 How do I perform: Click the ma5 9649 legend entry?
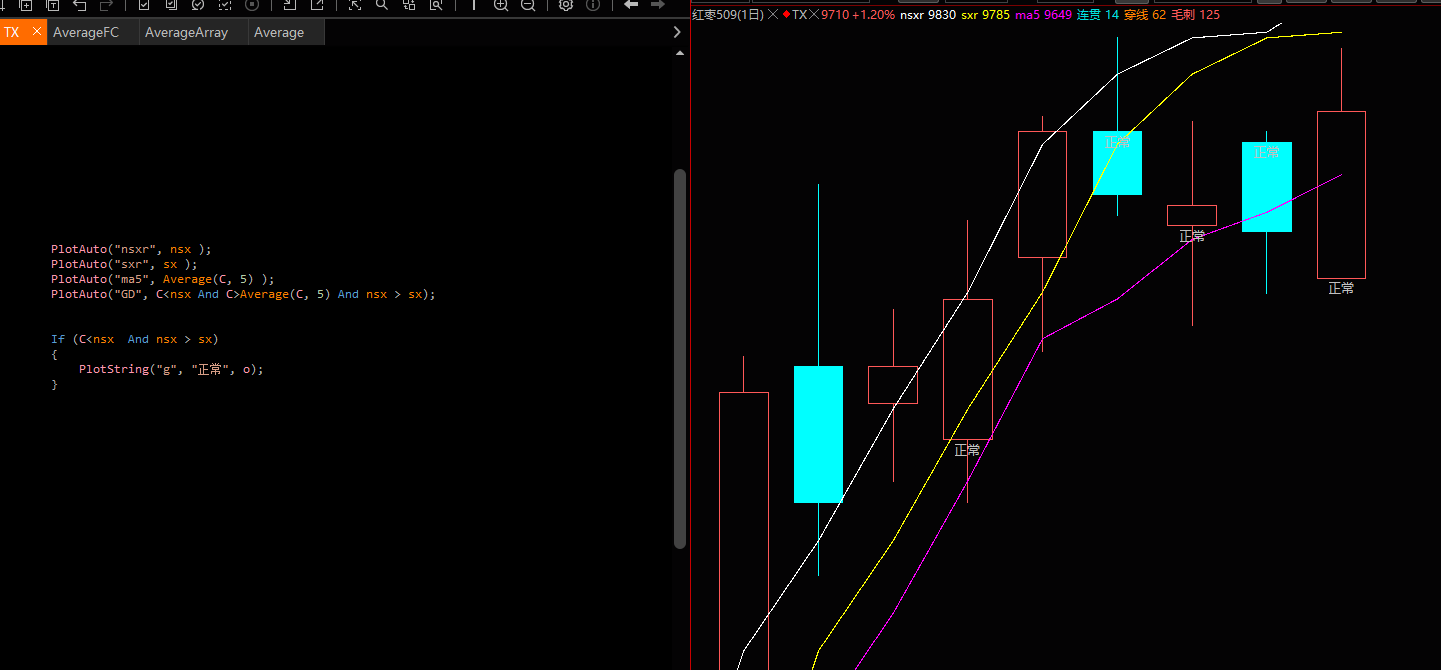1043,15
